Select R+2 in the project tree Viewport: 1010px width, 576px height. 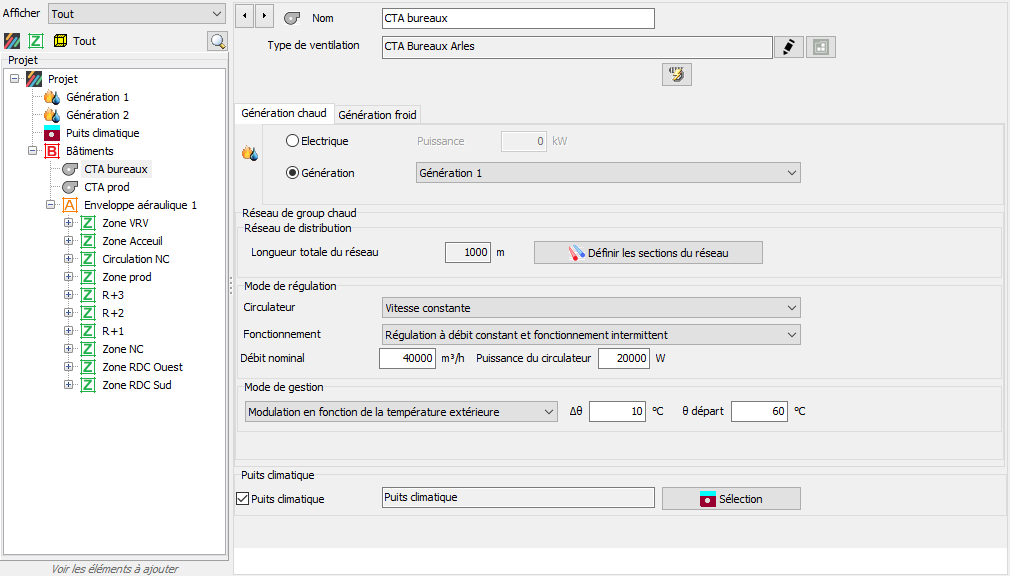point(113,313)
